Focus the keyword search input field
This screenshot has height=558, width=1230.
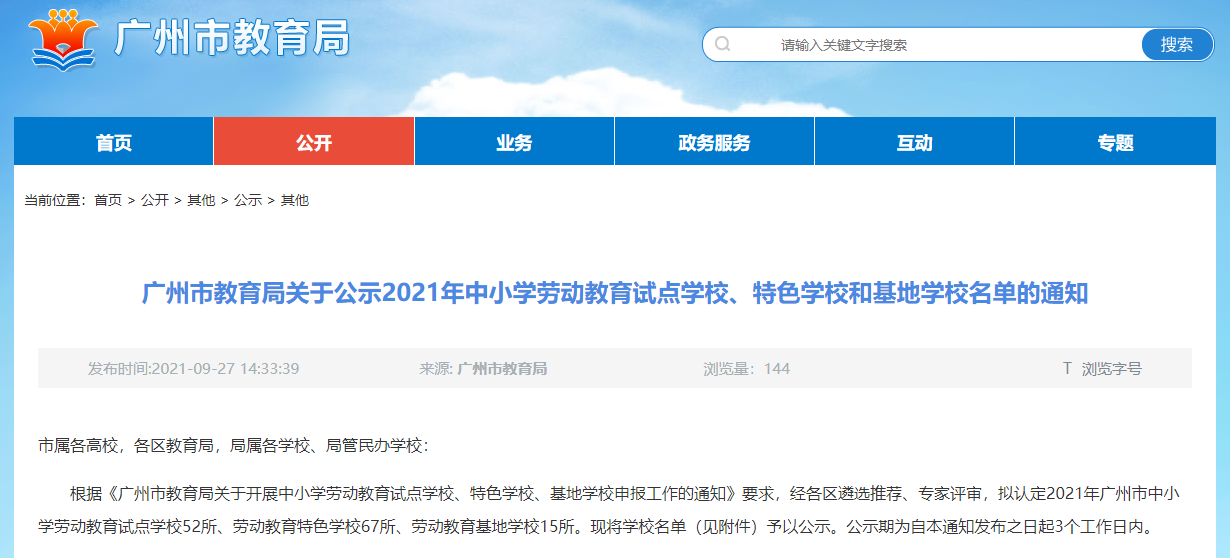pyautogui.click(x=922, y=44)
